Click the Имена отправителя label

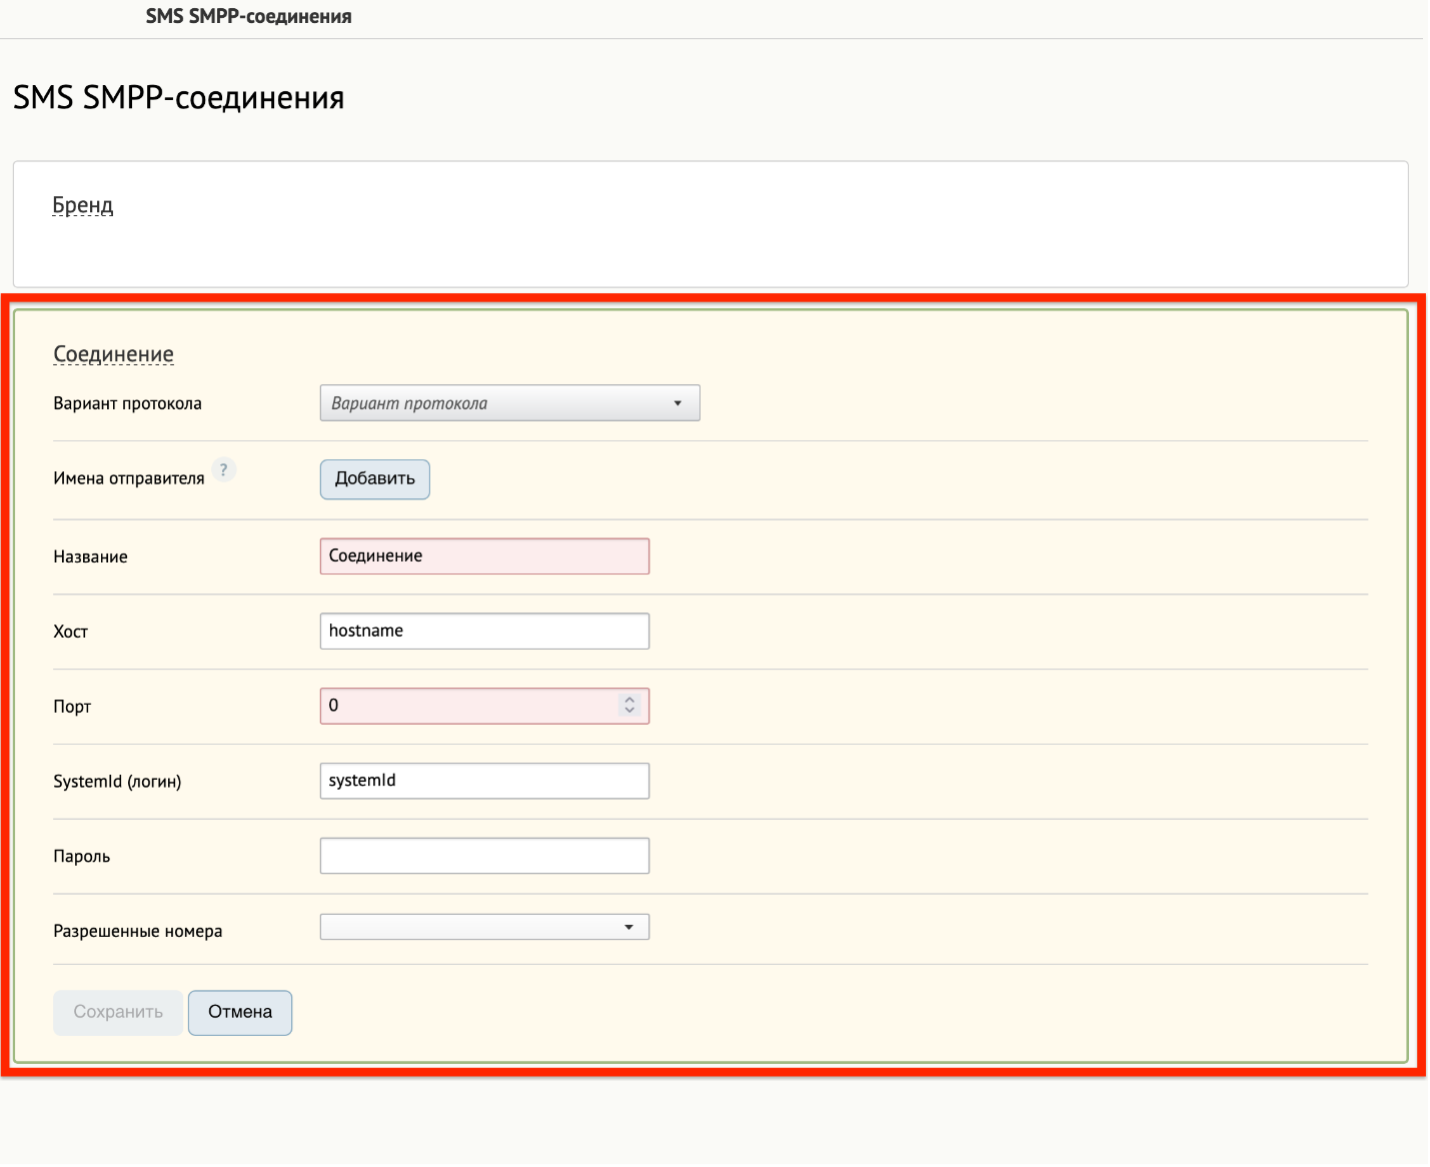[x=129, y=479]
